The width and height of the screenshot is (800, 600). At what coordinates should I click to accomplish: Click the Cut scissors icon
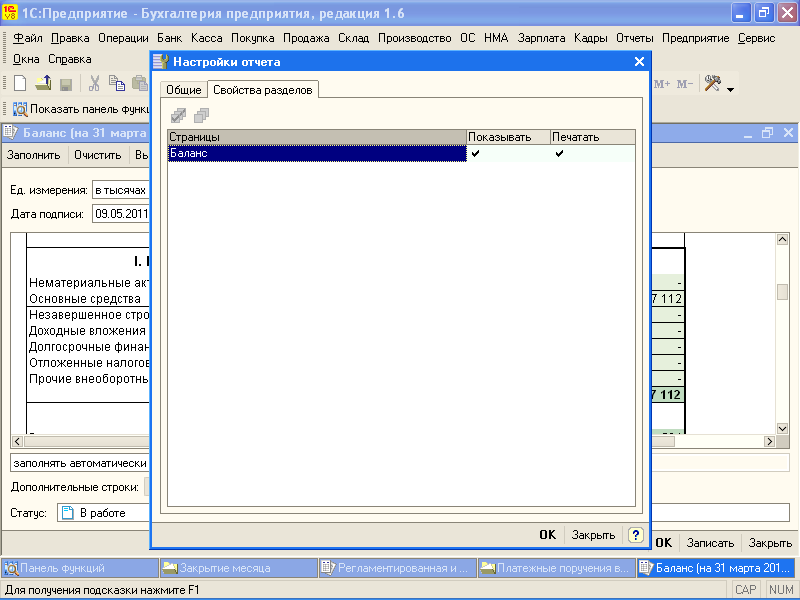point(94,83)
